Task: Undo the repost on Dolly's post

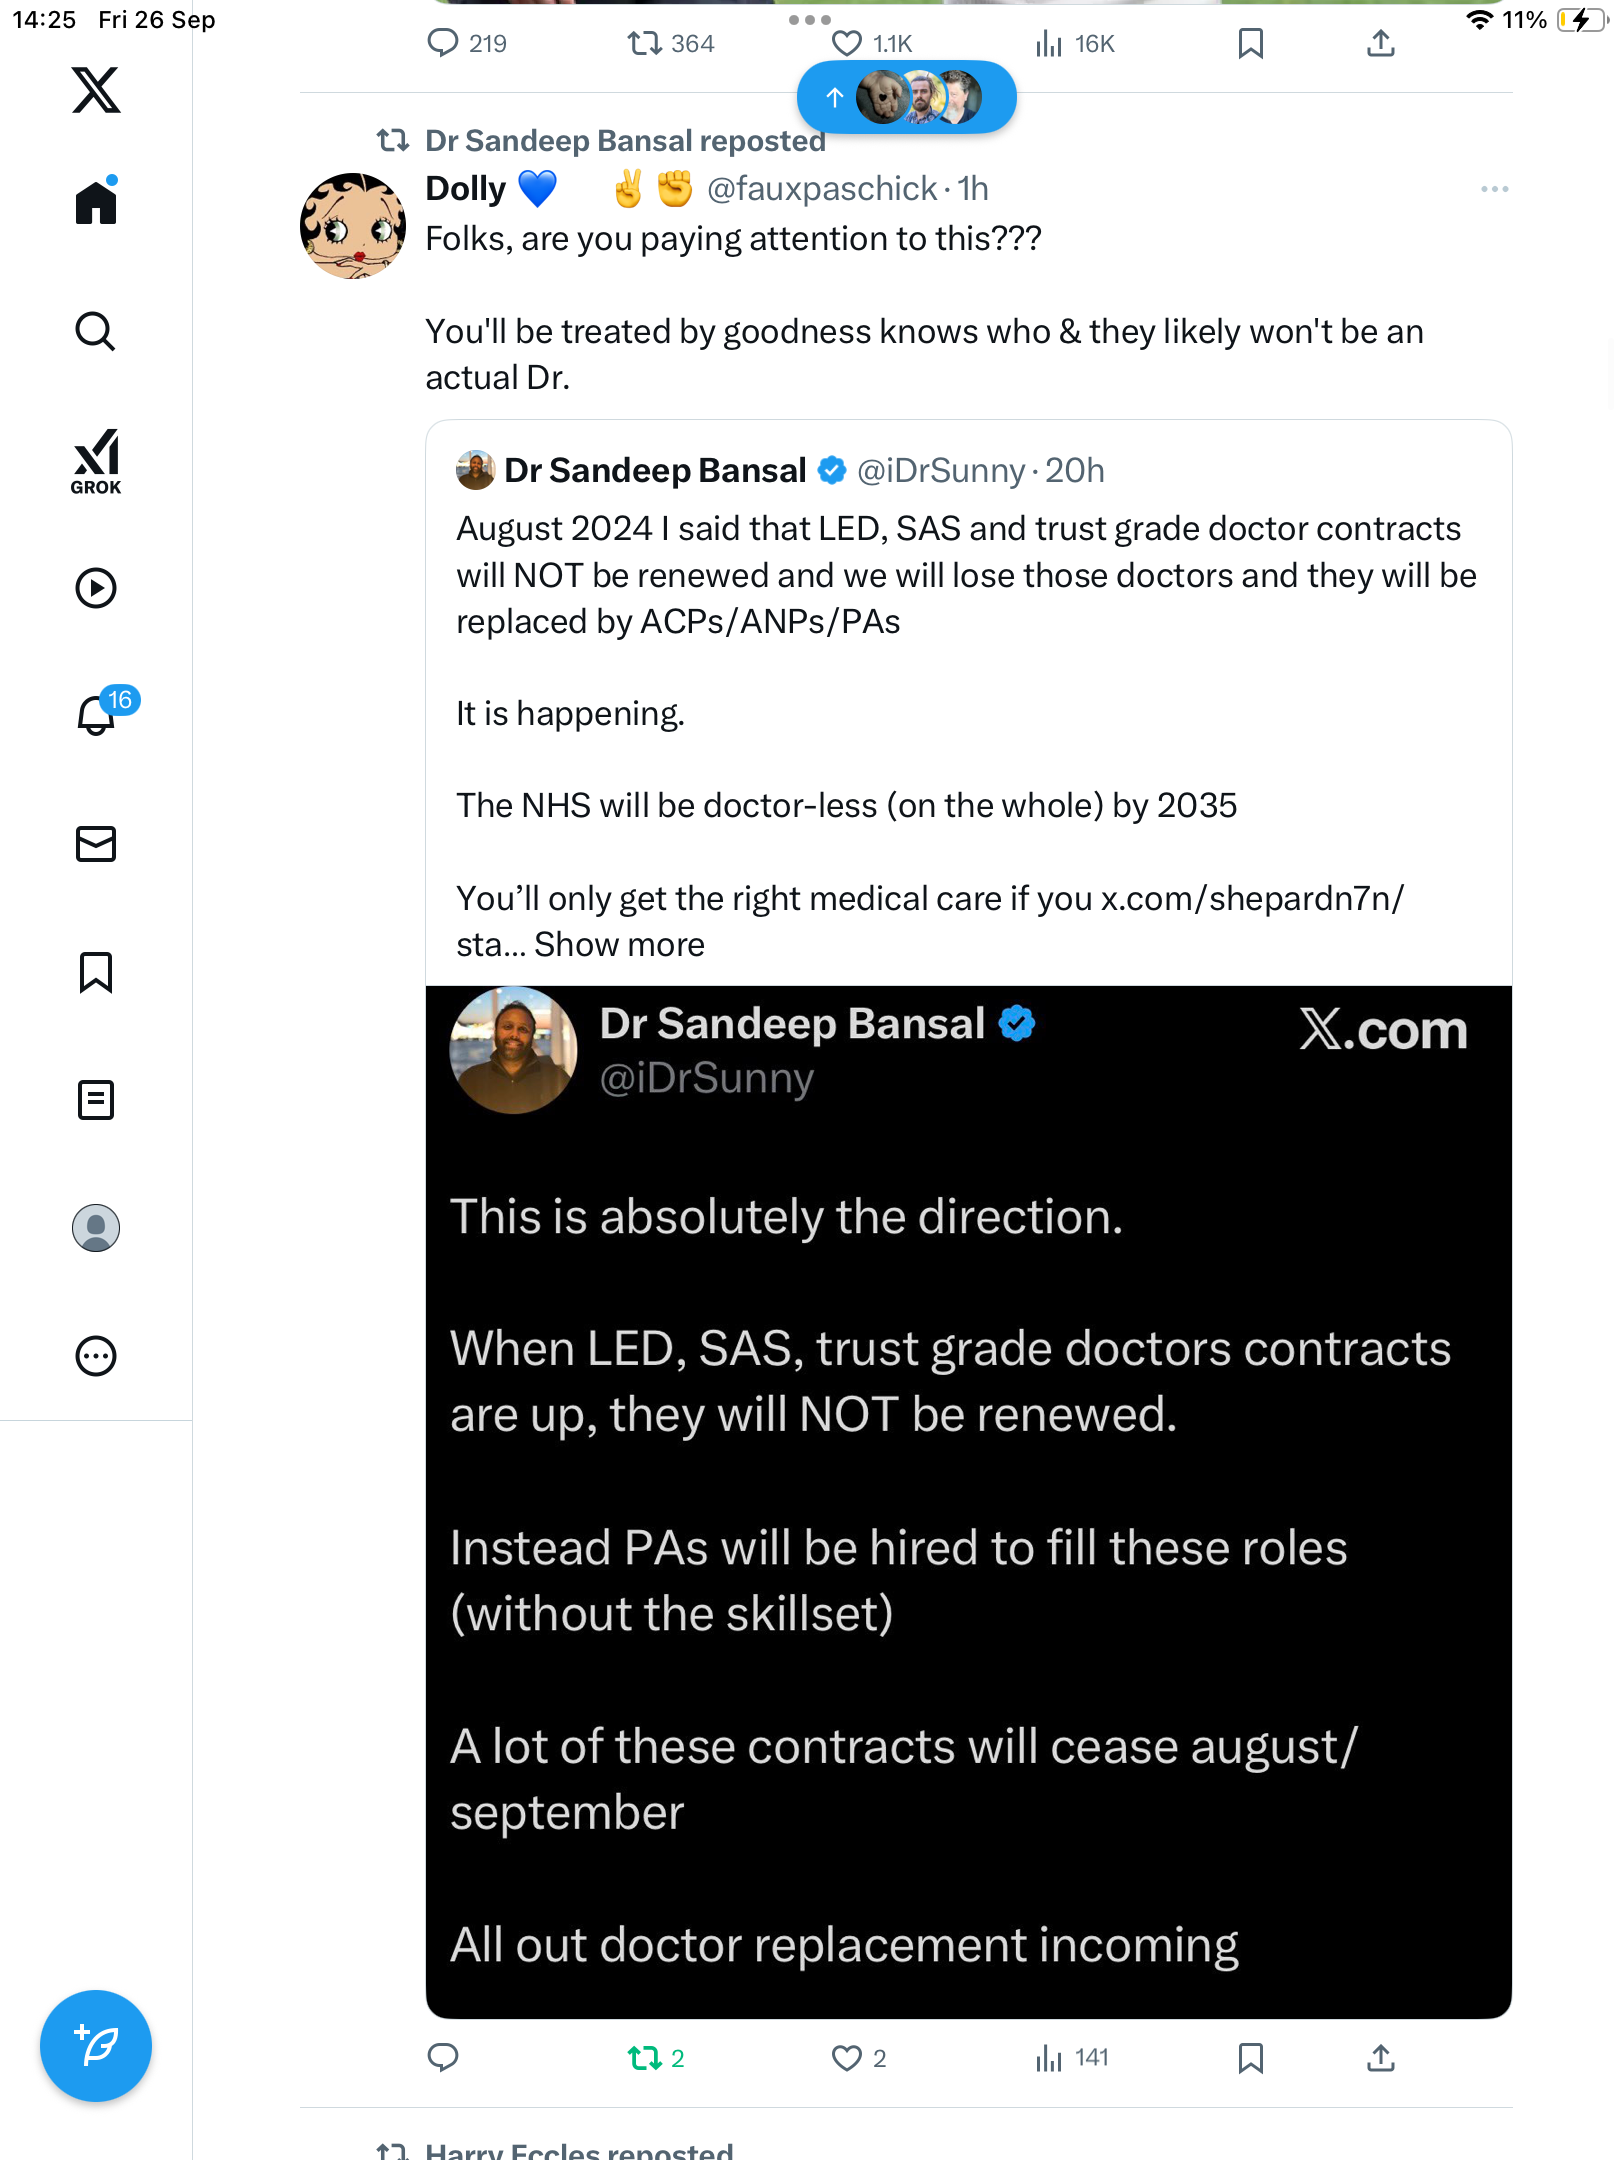Action: [645, 2058]
